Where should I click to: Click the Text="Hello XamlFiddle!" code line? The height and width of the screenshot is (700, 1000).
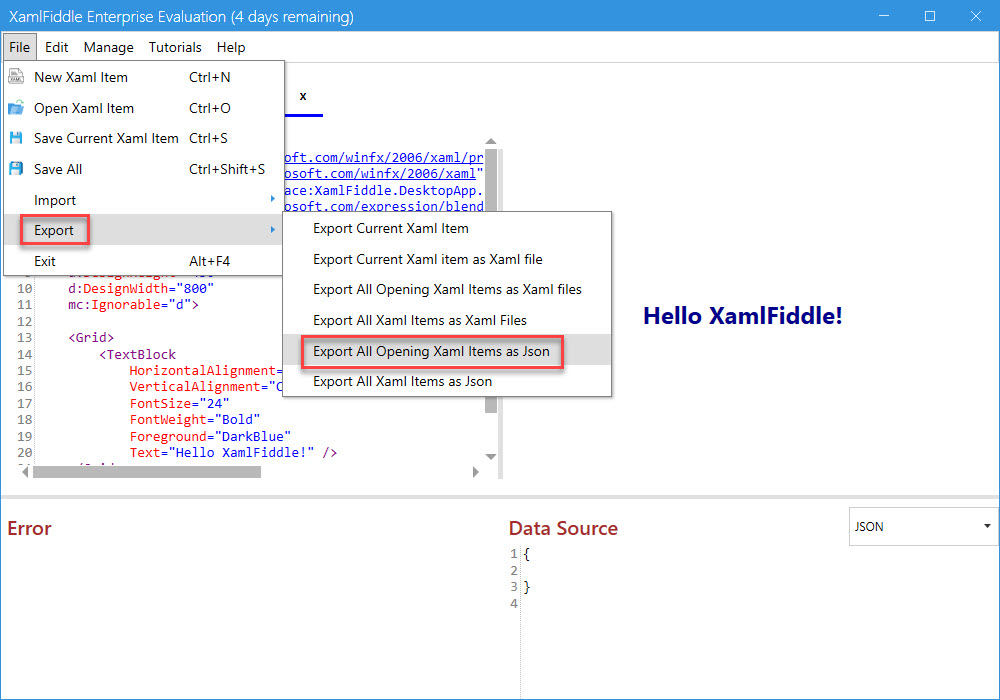233,452
